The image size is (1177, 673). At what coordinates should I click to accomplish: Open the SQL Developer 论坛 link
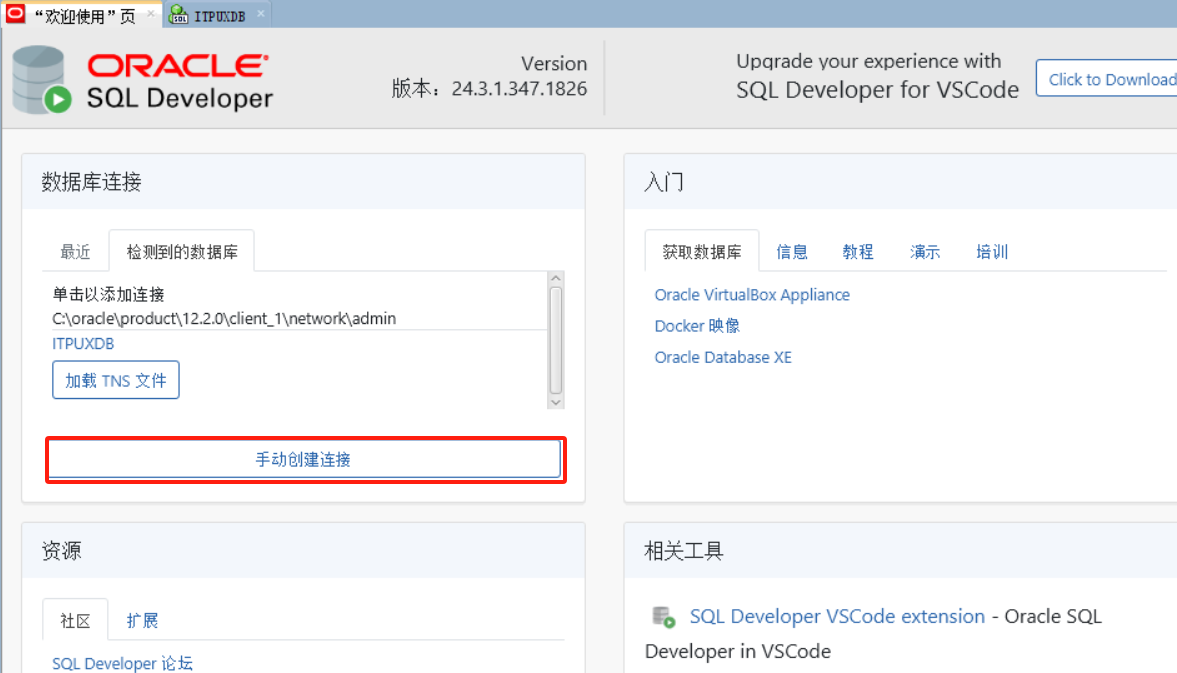point(122,663)
